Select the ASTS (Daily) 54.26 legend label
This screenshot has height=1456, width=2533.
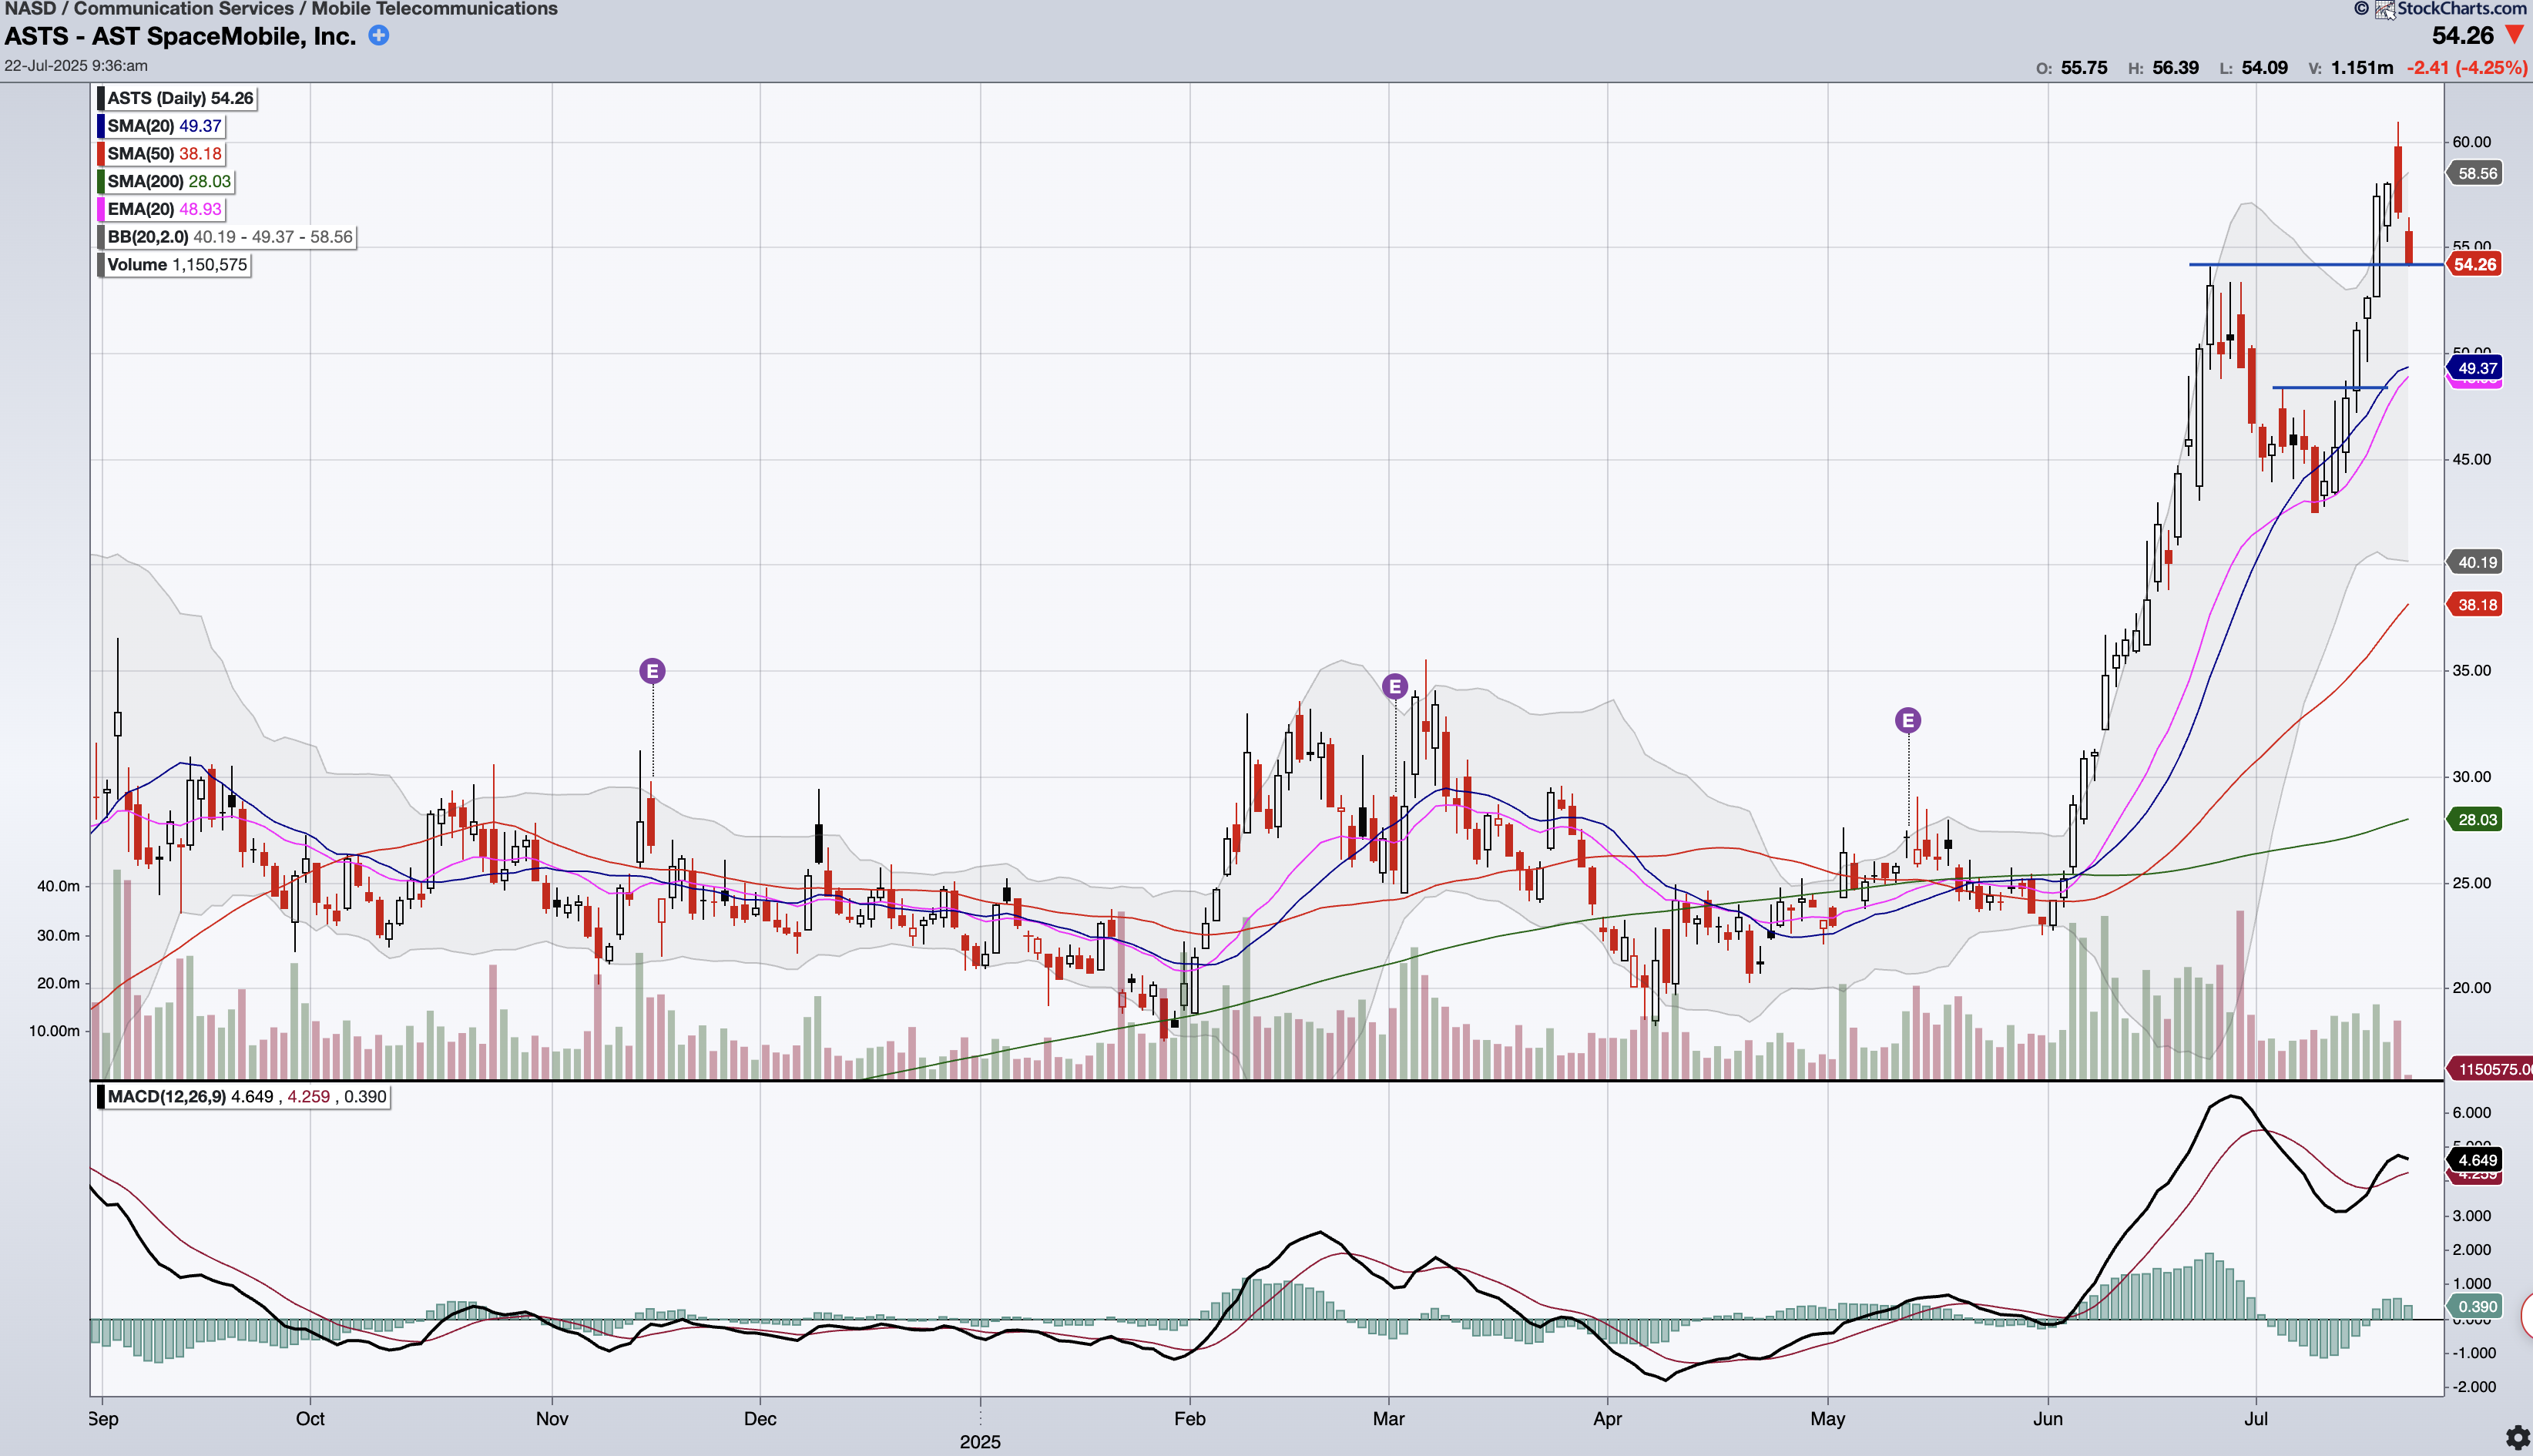(180, 98)
